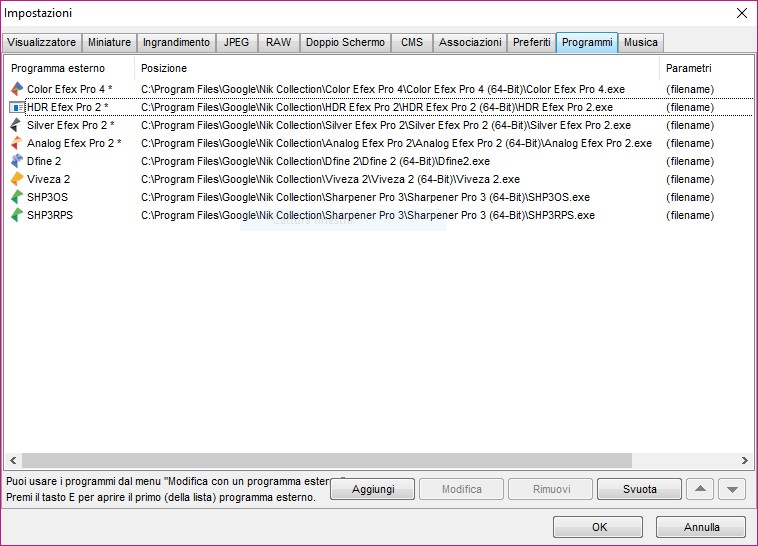Click the Dfine2.exe path
The image size is (758, 546).
(x=315, y=161)
